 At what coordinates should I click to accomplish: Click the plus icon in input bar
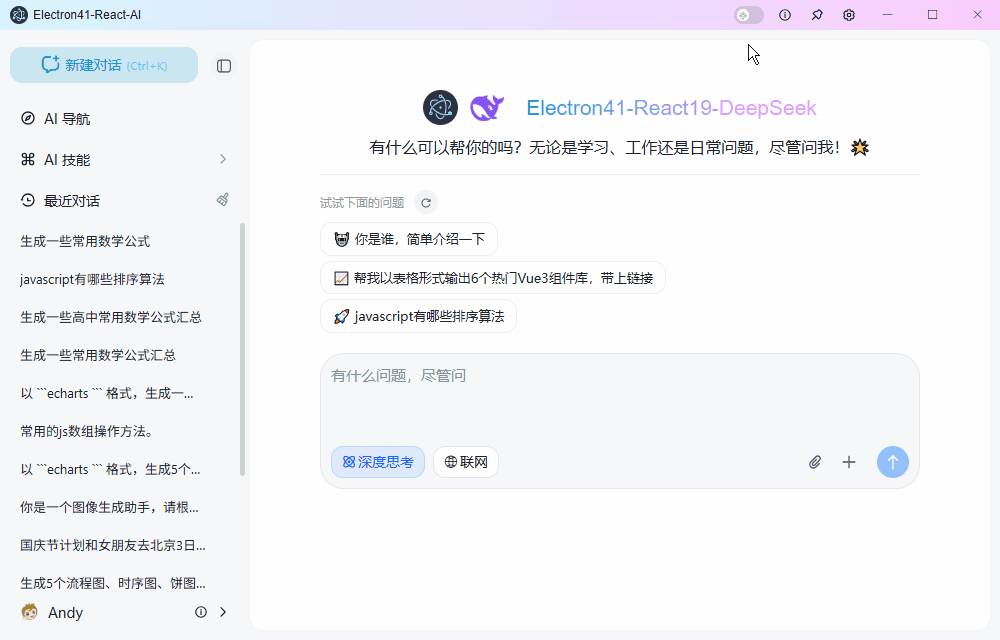(x=849, y=462)
